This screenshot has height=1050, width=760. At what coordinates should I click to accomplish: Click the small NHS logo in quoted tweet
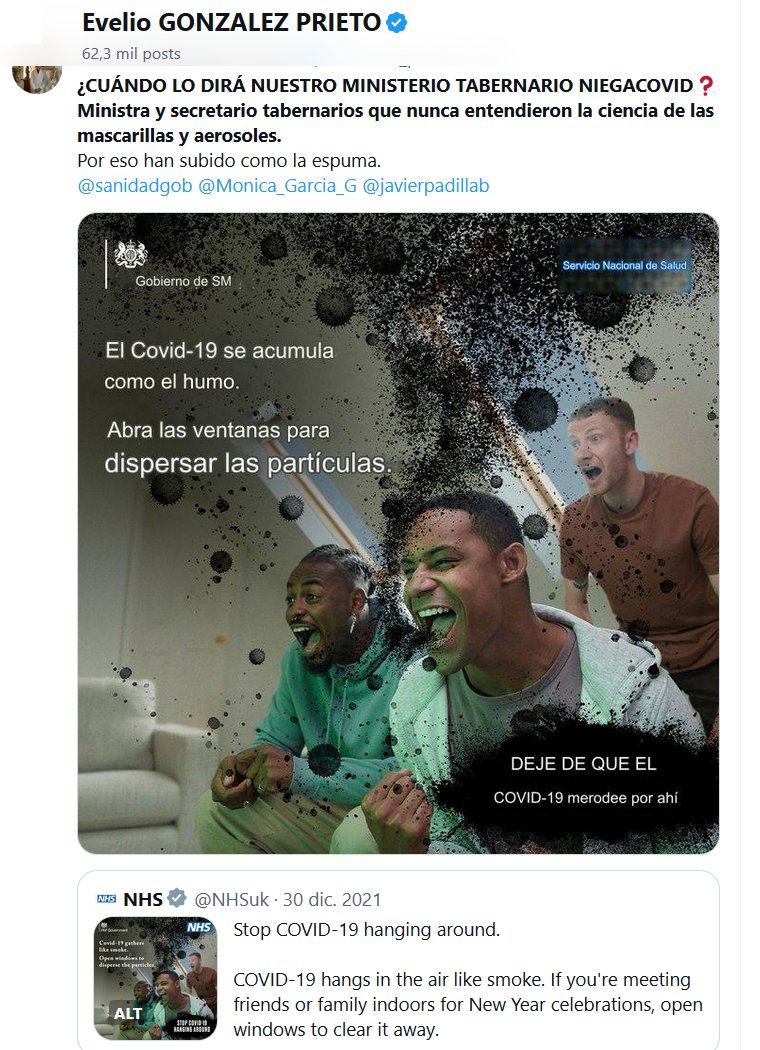[x=106, y=899]
